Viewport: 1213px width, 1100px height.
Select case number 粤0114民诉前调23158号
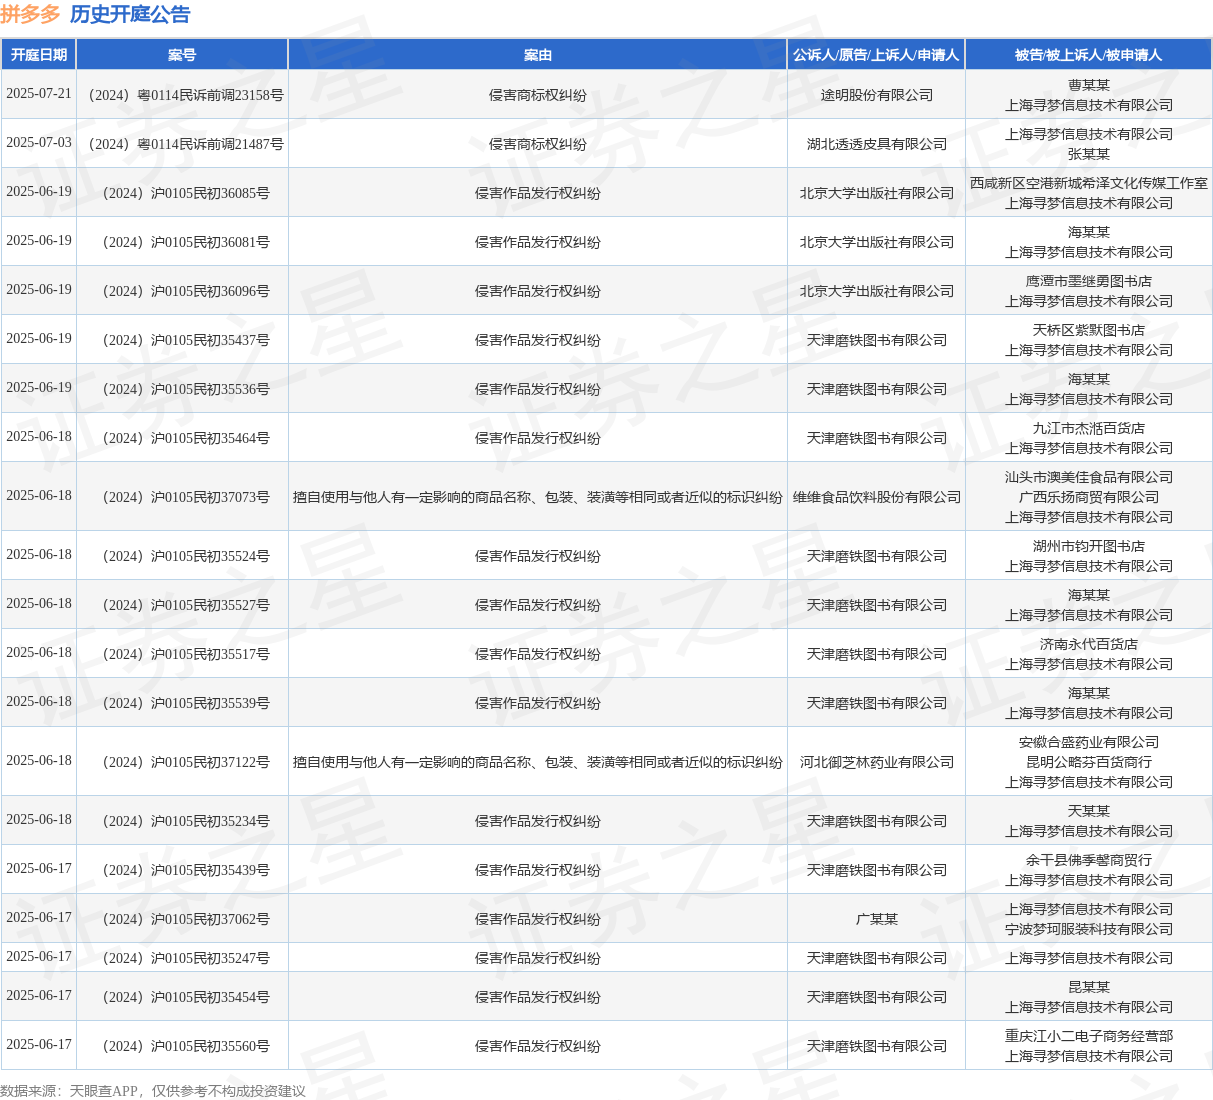(182, 95)
